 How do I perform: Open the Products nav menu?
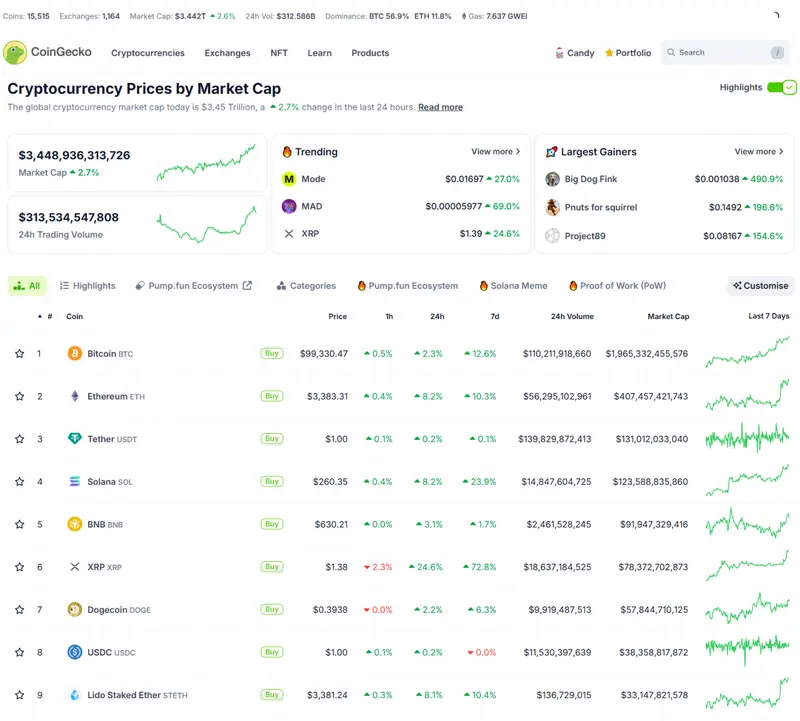[x=370, y=53]
